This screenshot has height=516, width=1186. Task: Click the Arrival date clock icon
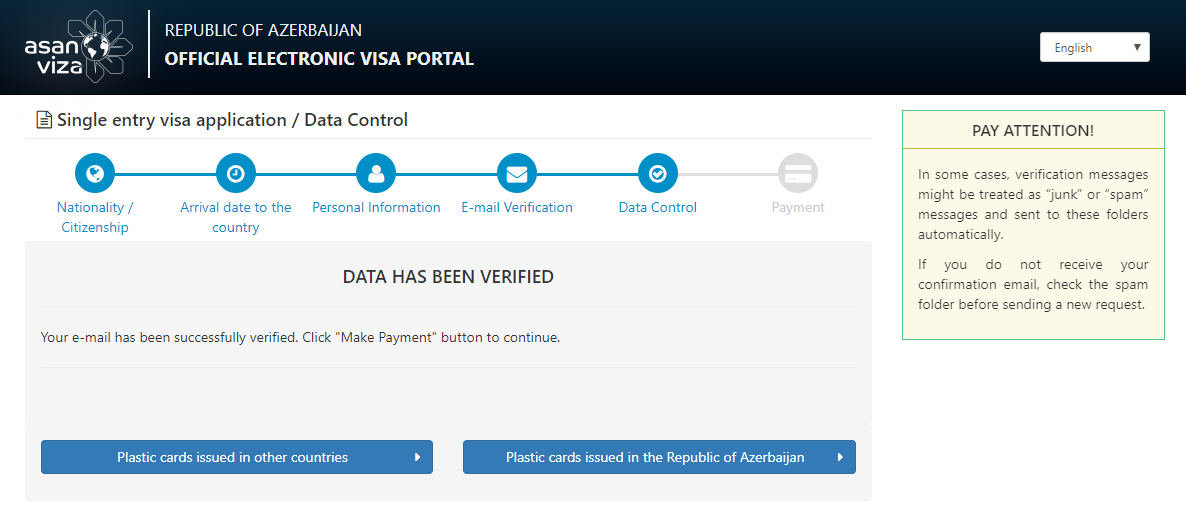click(x=235, y=174)
